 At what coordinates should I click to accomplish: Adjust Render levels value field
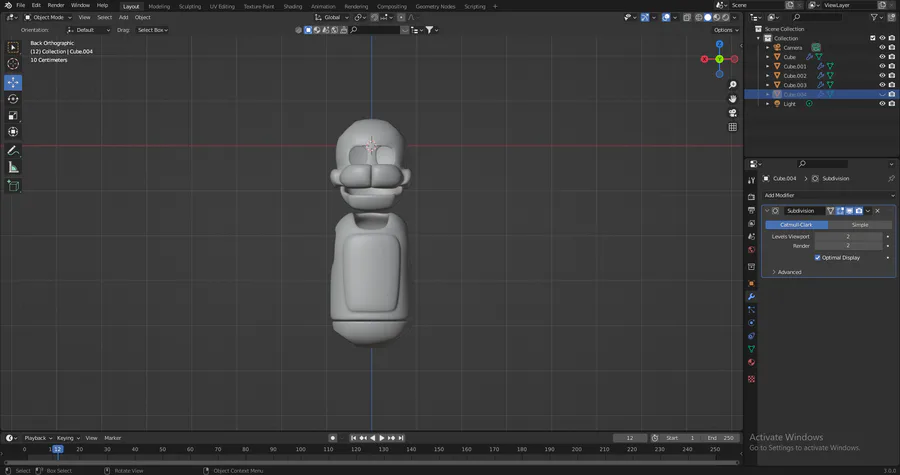click(x=848, y=246)
